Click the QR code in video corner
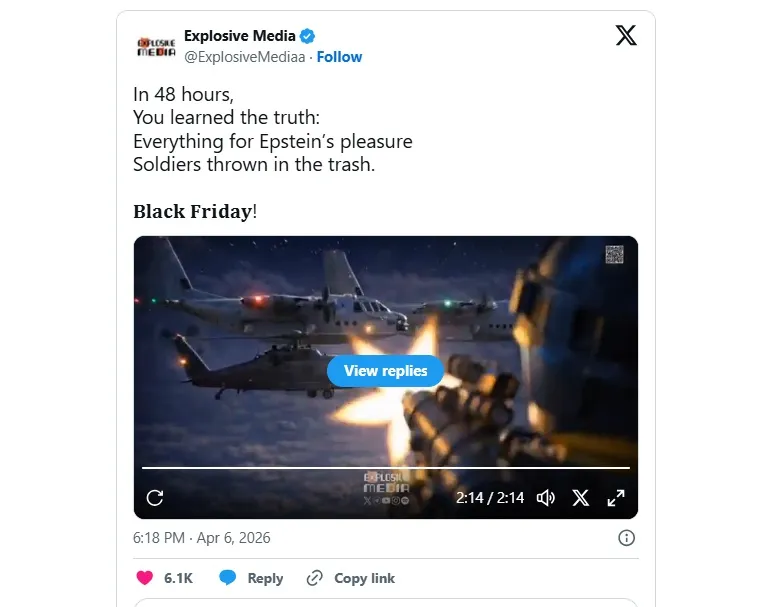The height and width of the screenshot is (607, 761). [614, 255]
